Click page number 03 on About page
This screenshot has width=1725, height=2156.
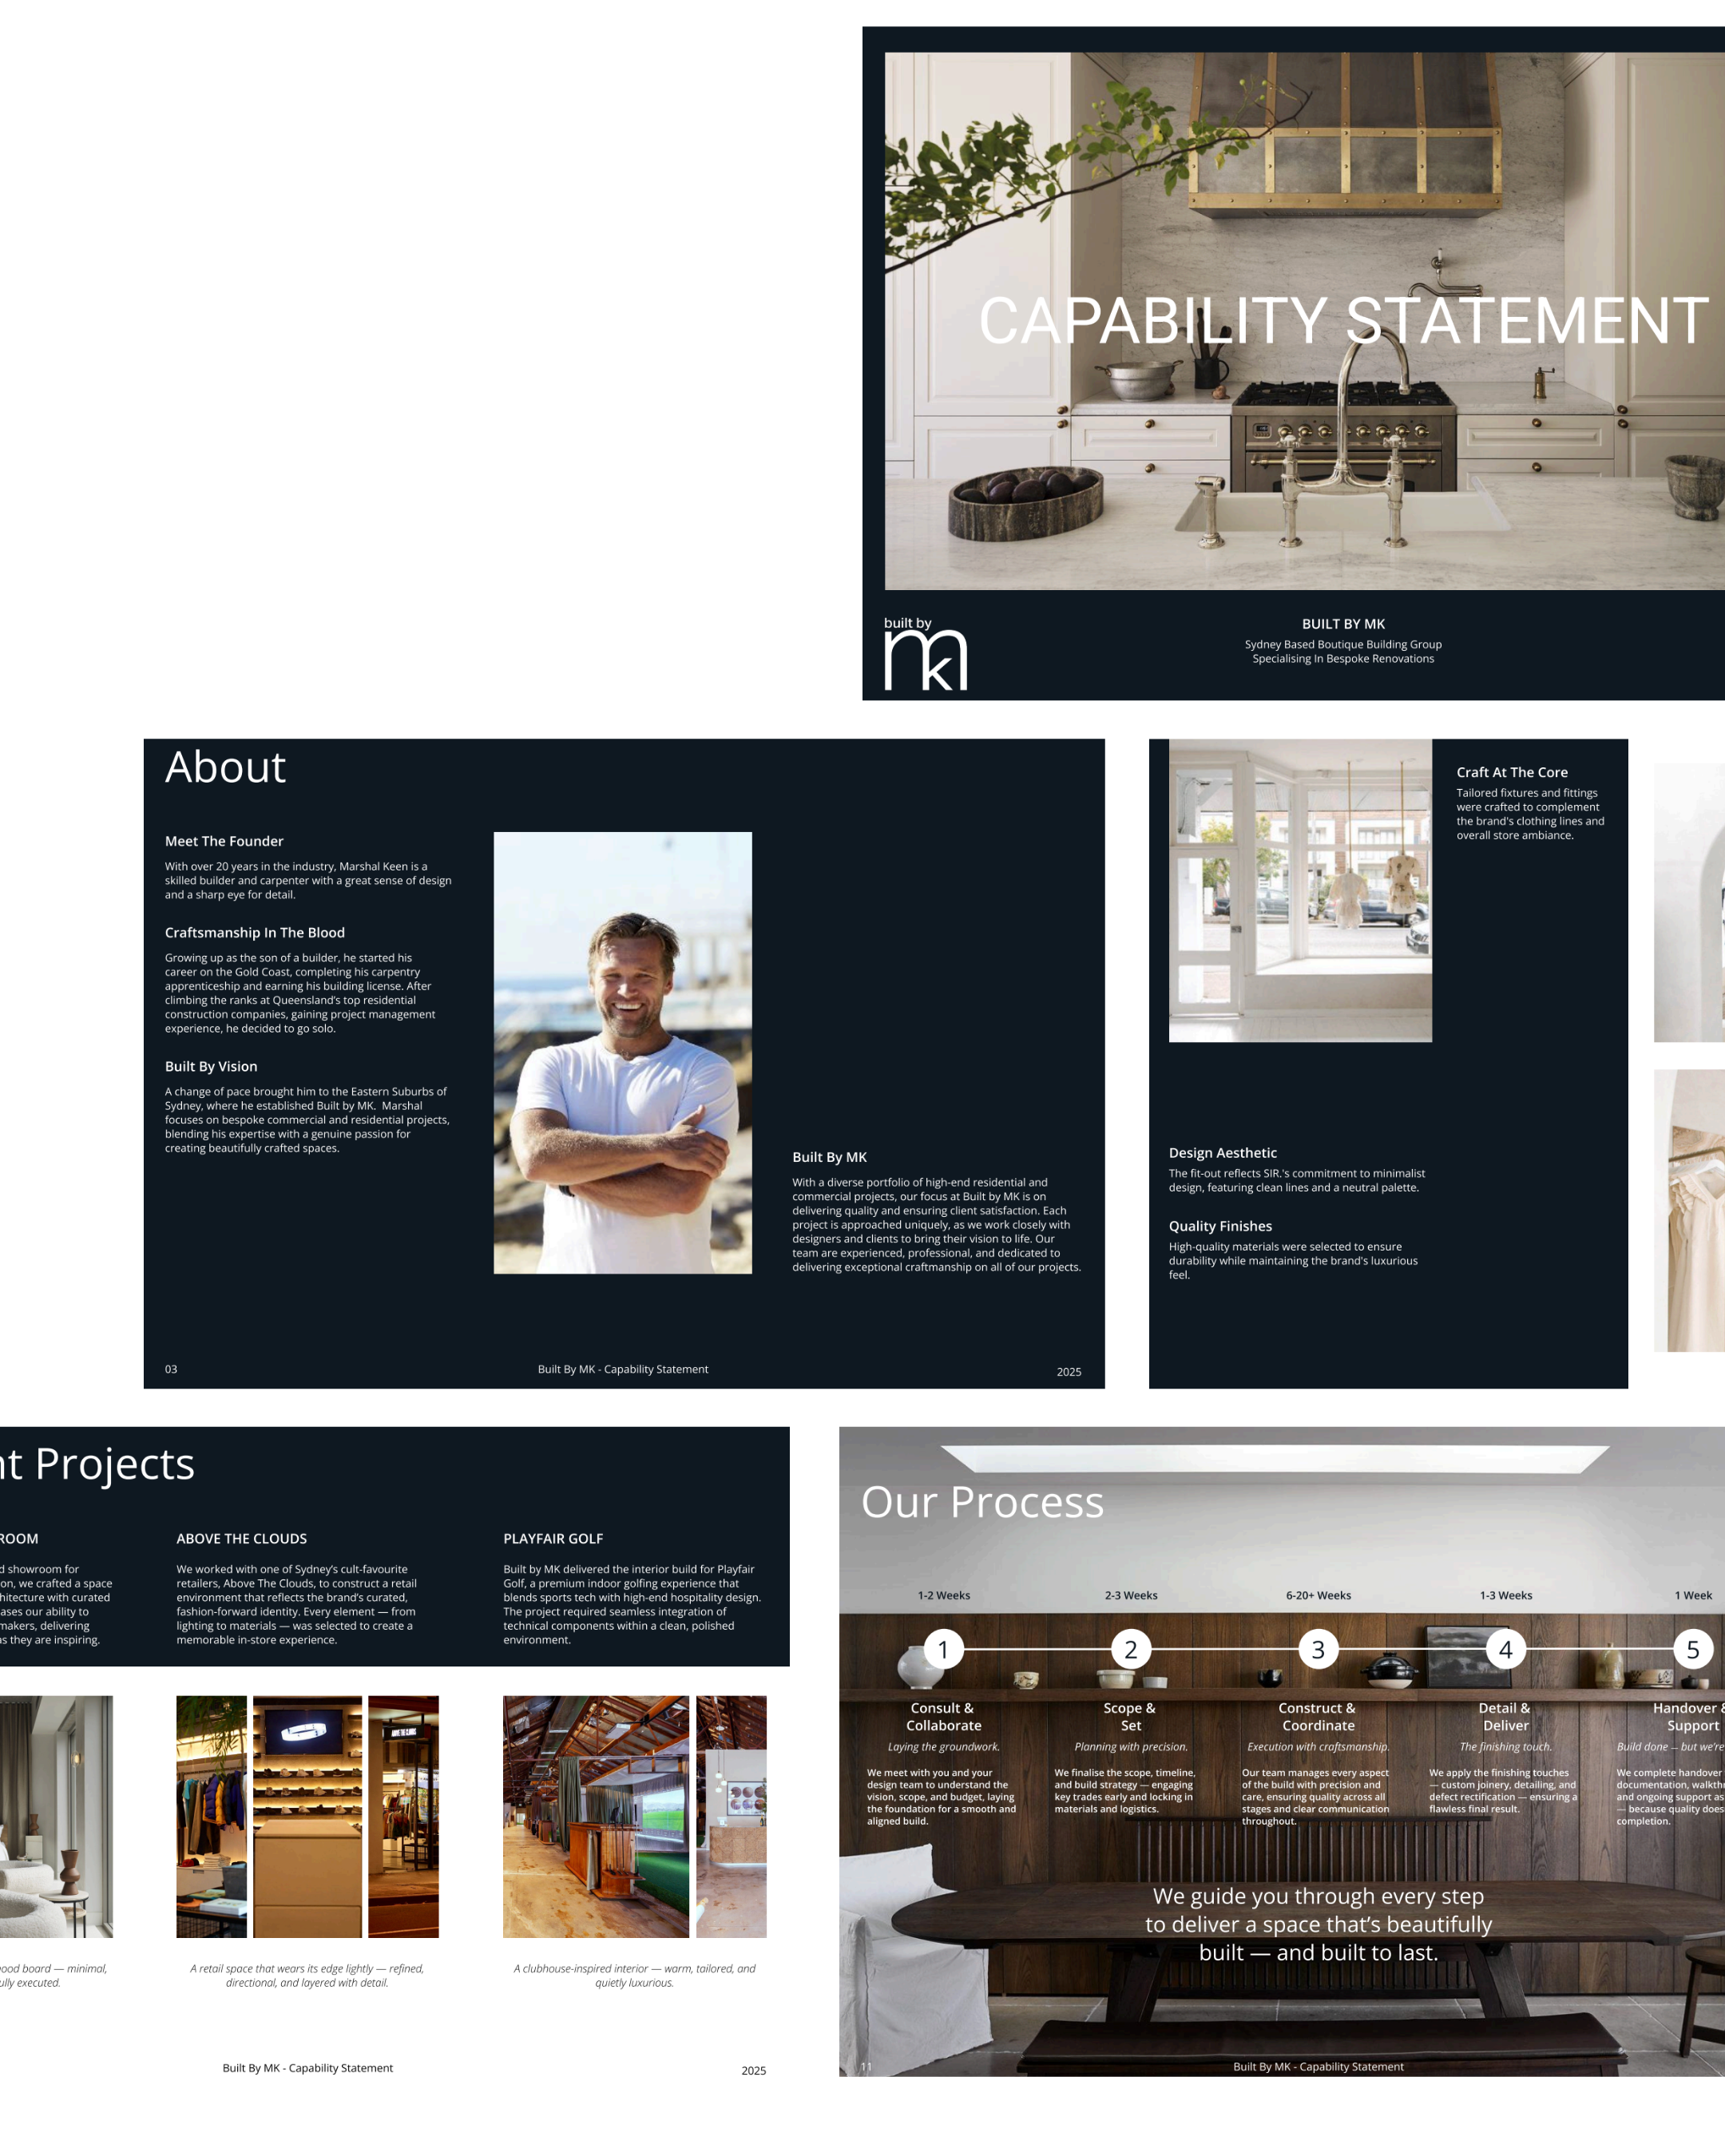point(171,1369)
